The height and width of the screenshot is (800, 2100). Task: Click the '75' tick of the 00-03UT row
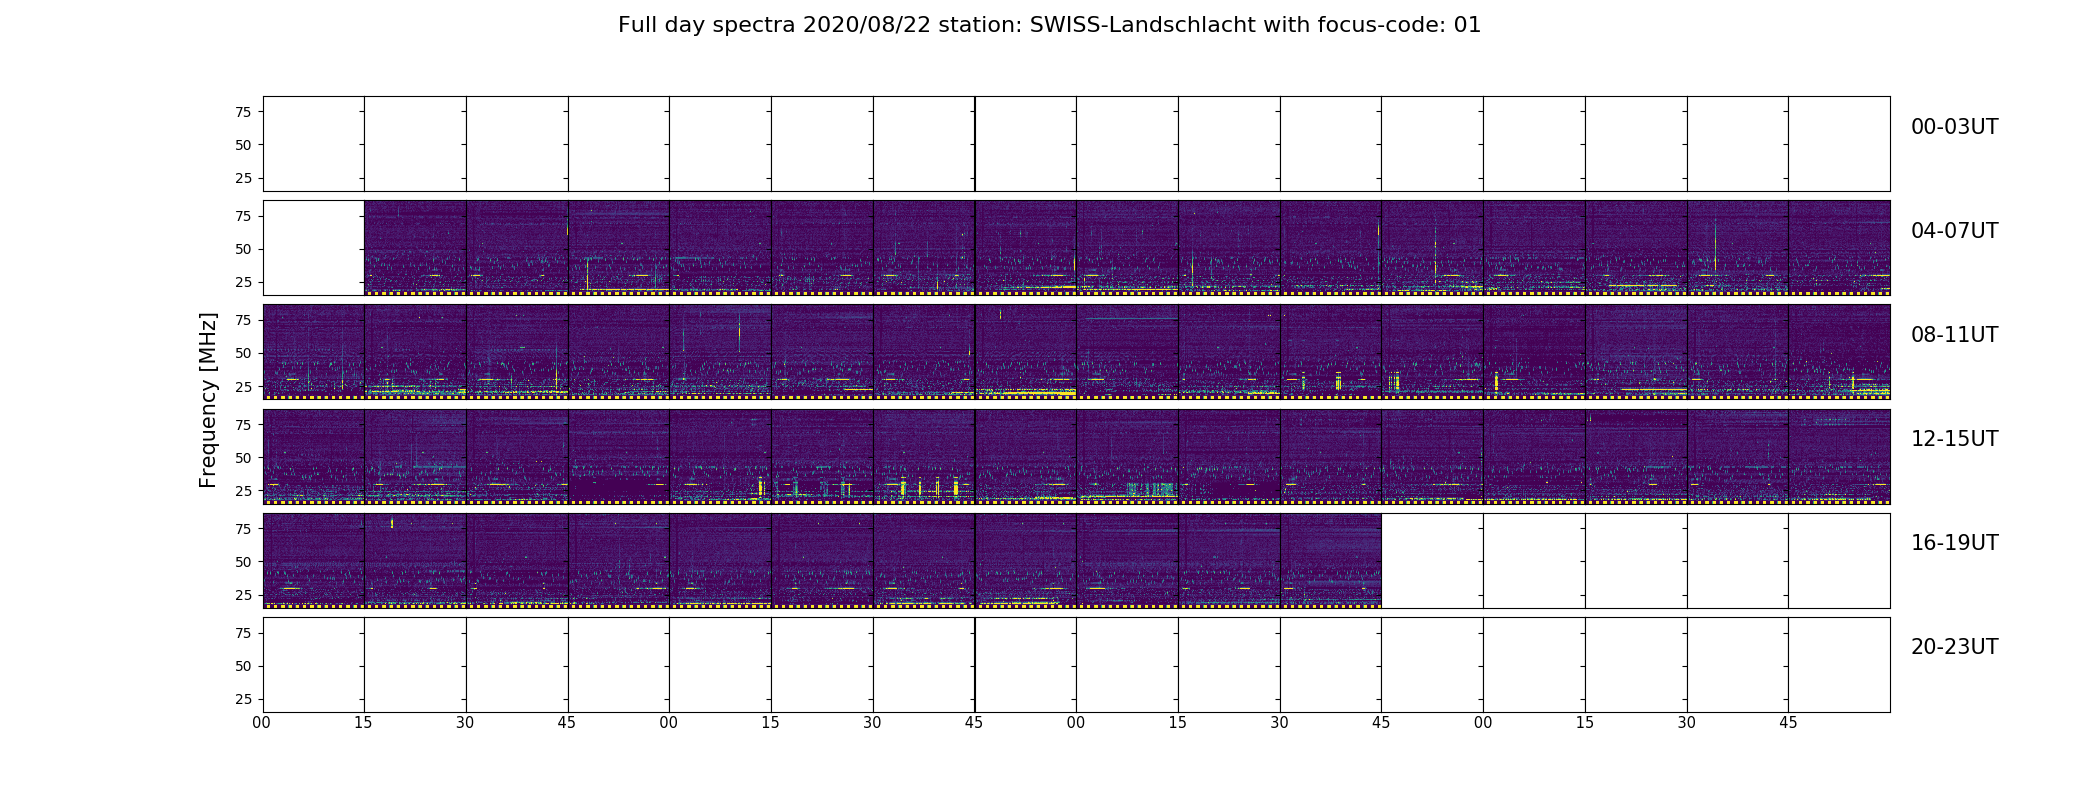(243, 112)
